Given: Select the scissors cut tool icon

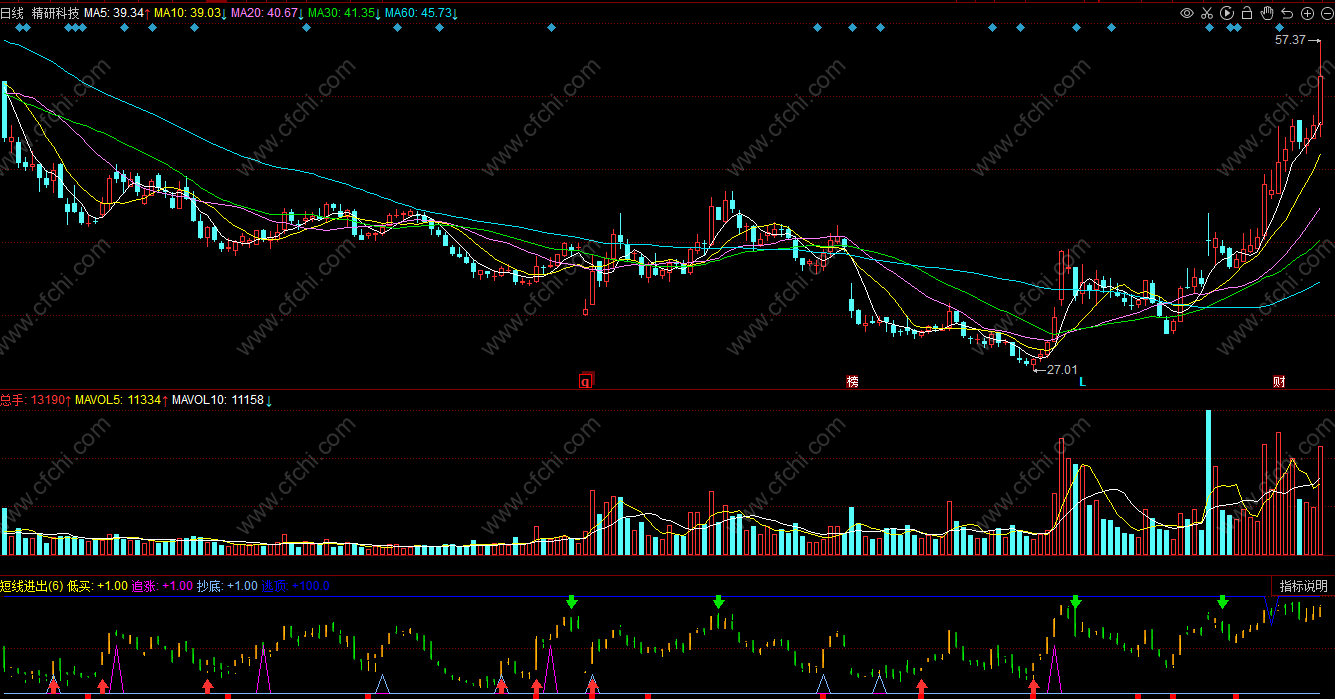Looking at the screenshot, I should coord(1207,13).
